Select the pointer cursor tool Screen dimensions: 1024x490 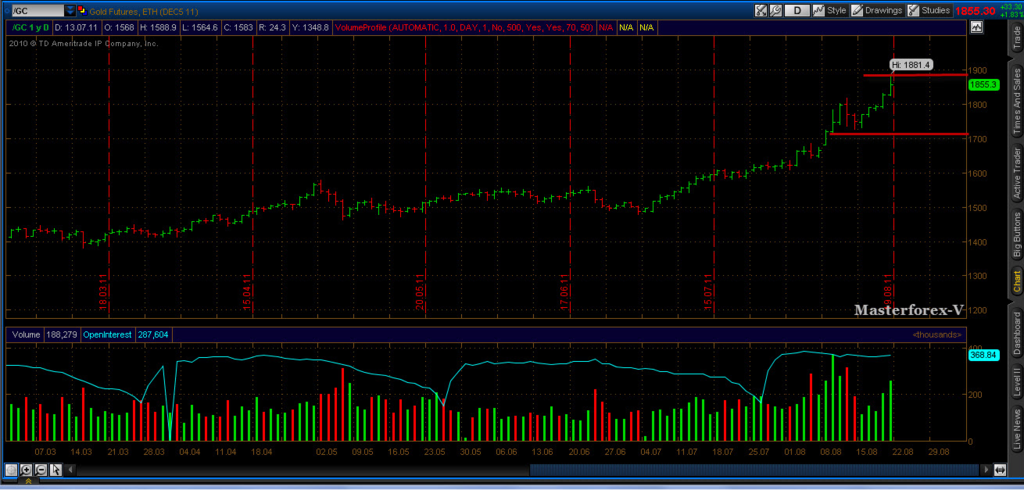pos(55,469)
